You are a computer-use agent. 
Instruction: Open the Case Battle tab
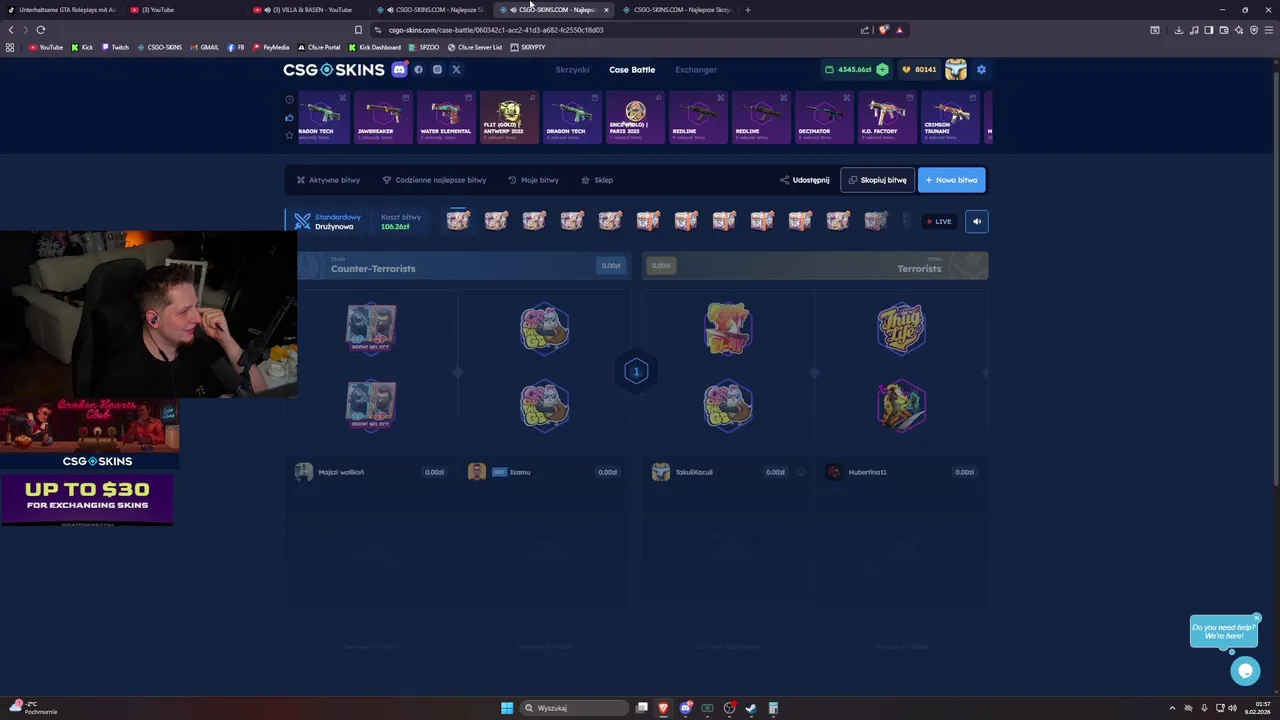pos(632,70)
